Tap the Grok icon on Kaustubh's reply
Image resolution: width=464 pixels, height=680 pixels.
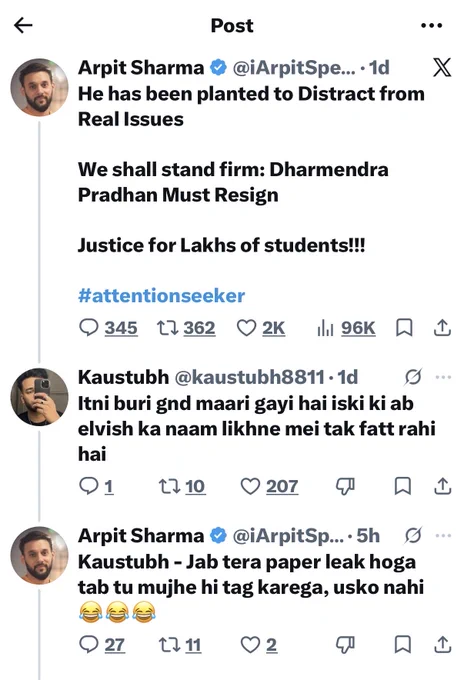(413, 377)
